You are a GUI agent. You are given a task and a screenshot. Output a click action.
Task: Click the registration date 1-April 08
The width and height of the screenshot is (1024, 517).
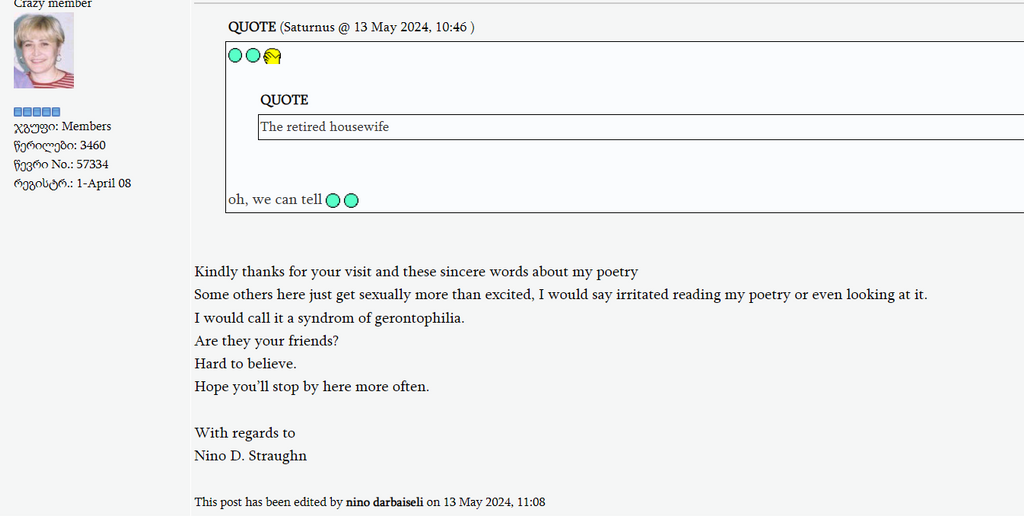tap(104, 183)
